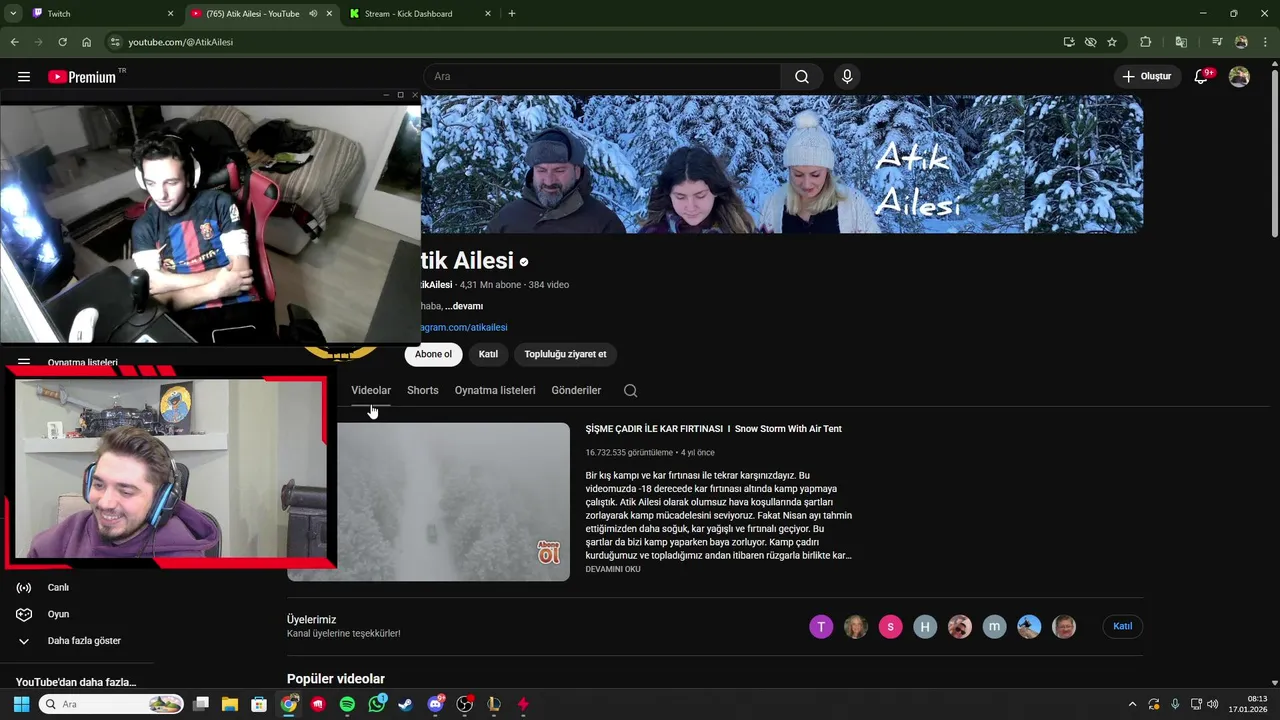The image size is (1280, 720).
Task: Open WhatsApp from the taskbar
Action: tap(376, 704)
